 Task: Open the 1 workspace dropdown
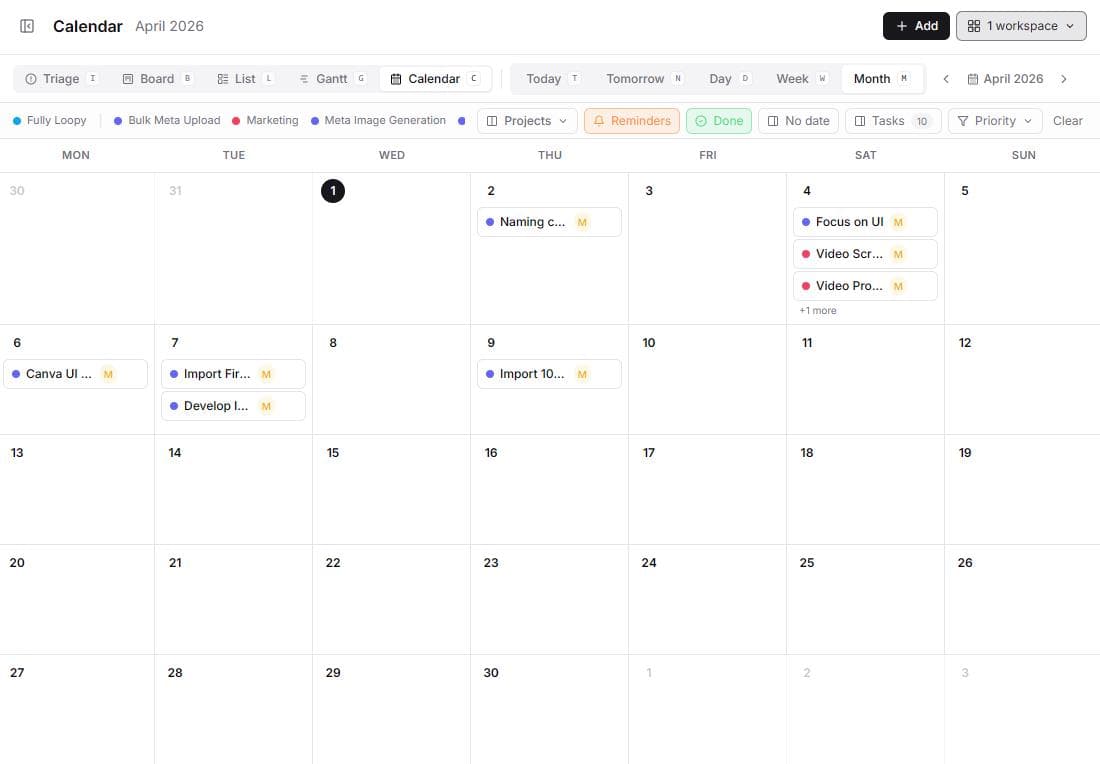[1020, 25]
